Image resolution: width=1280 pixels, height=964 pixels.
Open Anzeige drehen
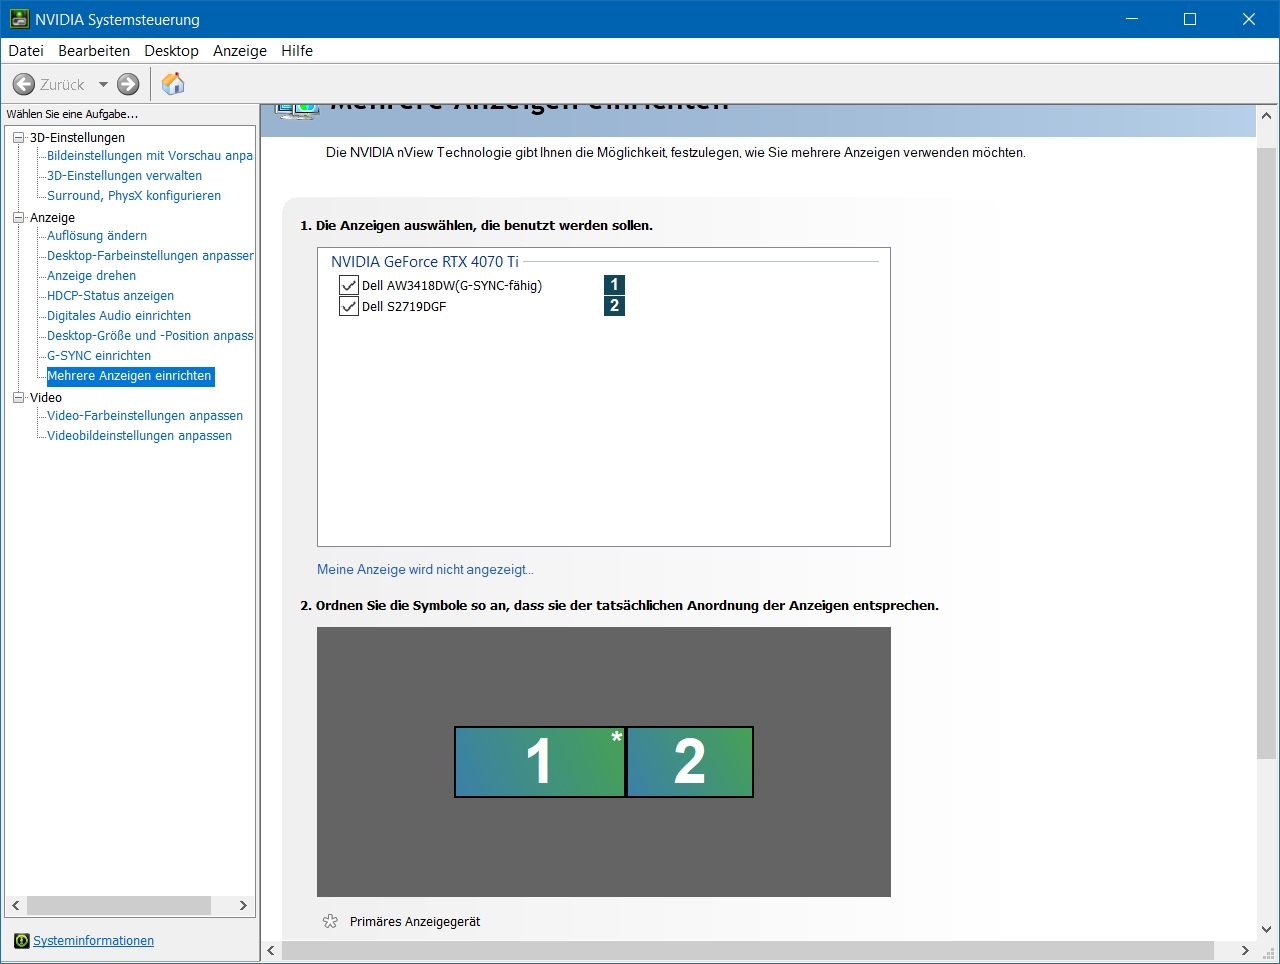[91, 276]
